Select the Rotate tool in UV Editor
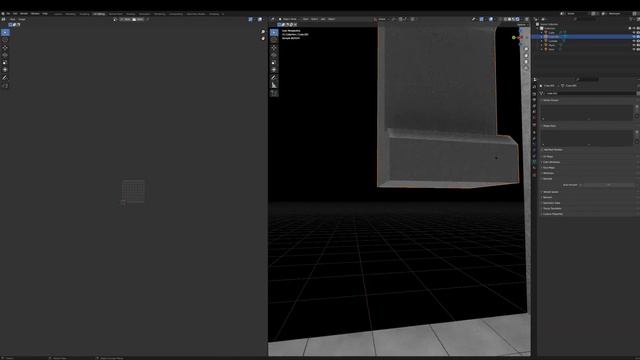The height and width of the screenshot is (360, 640). coord(5,55)
